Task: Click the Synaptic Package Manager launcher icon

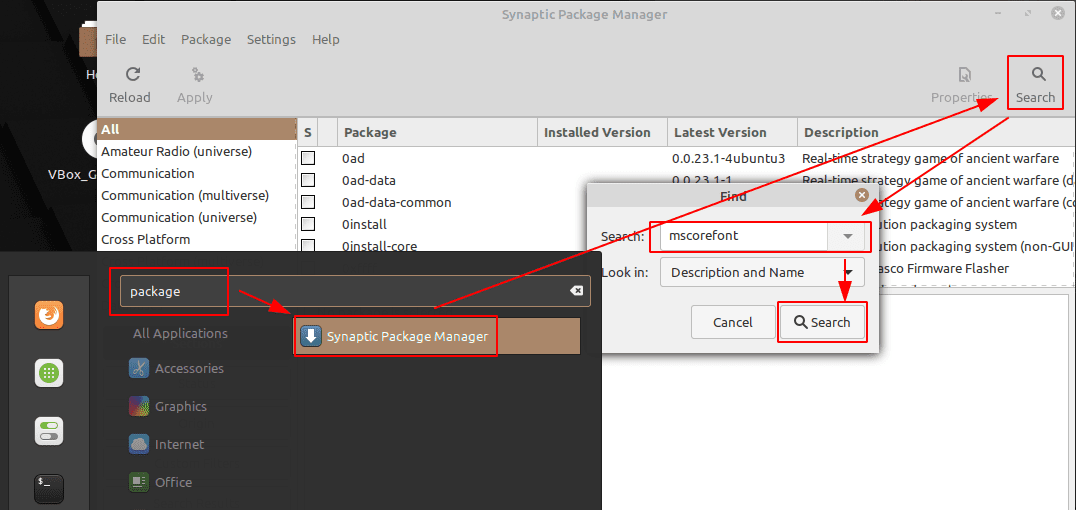Action: (x=312, y=336)
